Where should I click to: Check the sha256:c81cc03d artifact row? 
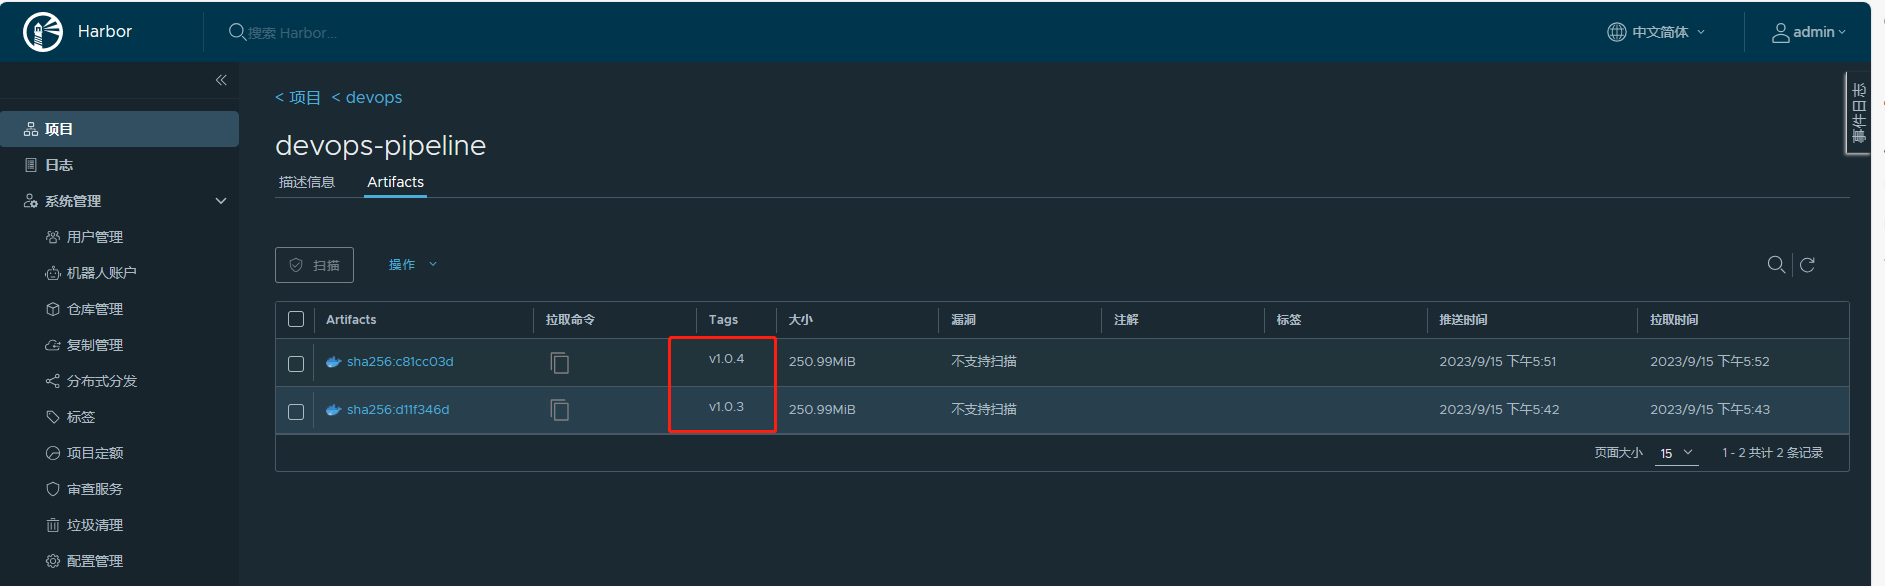[296, 363]
